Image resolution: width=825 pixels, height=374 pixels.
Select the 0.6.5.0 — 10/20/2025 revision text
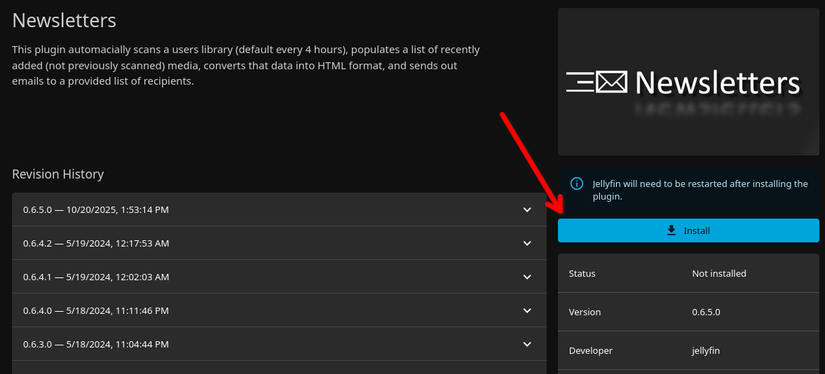[96, 210]
